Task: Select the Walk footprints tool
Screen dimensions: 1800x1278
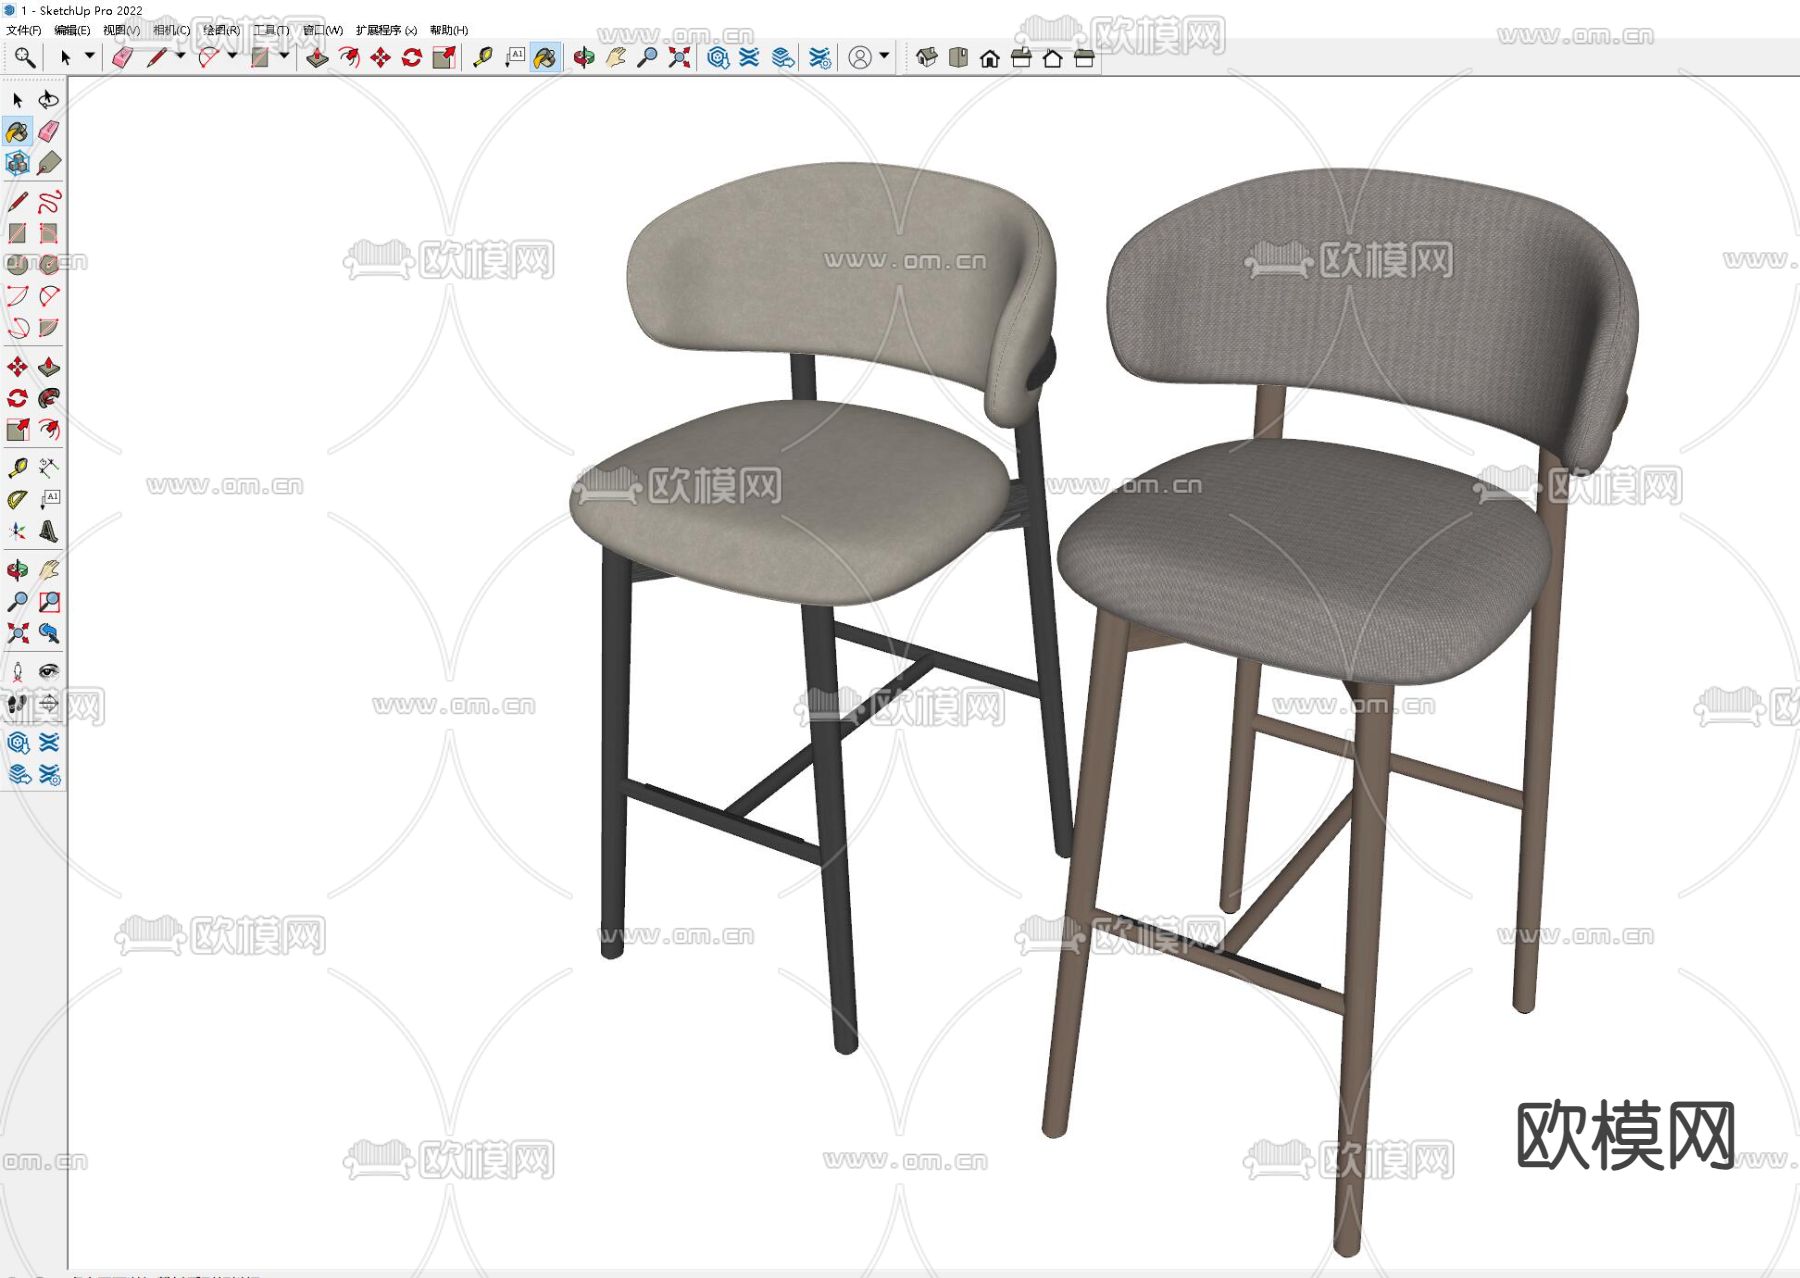Action: (17, 704)
